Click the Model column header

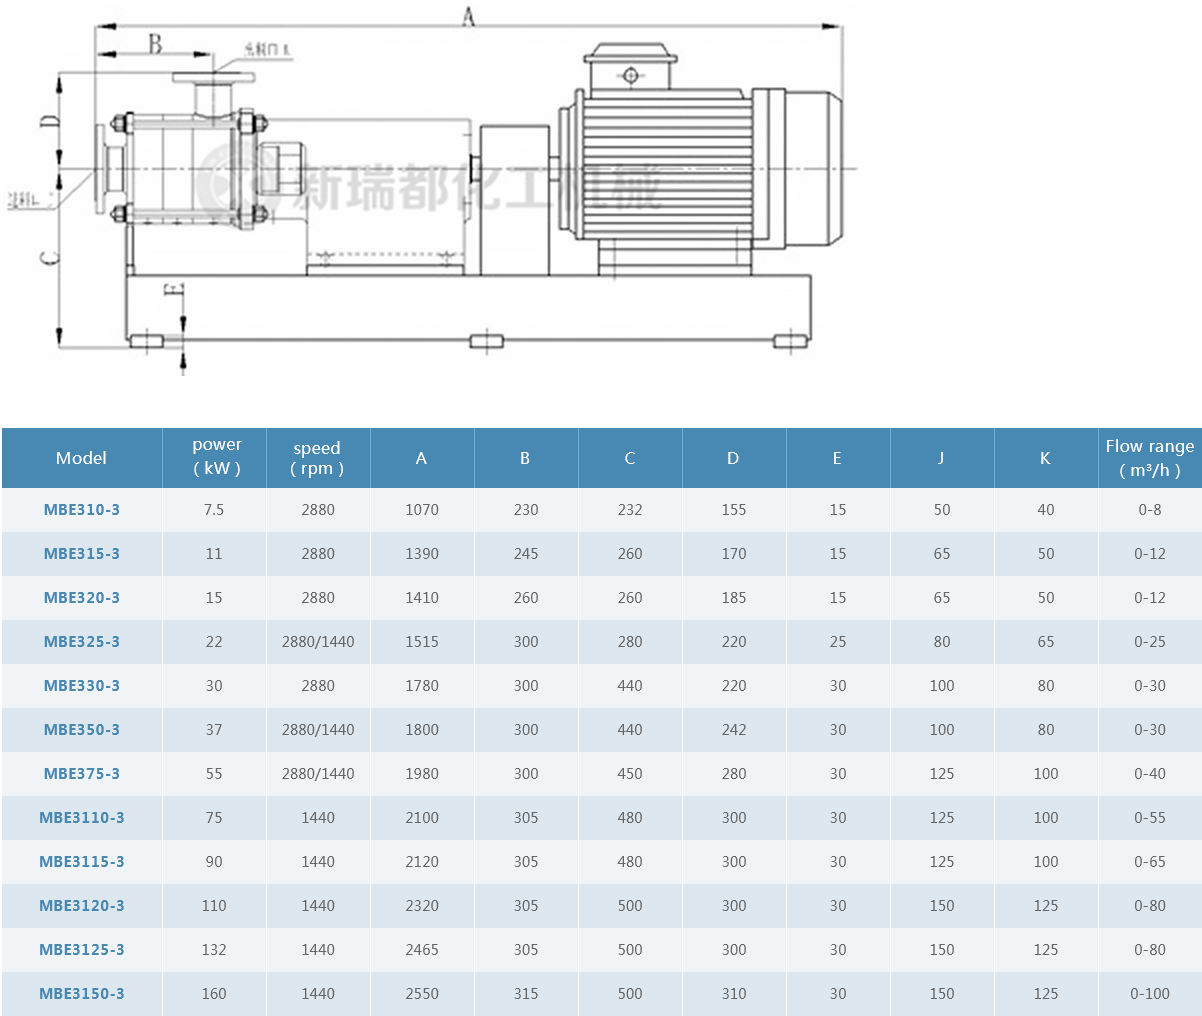point(81,458)
